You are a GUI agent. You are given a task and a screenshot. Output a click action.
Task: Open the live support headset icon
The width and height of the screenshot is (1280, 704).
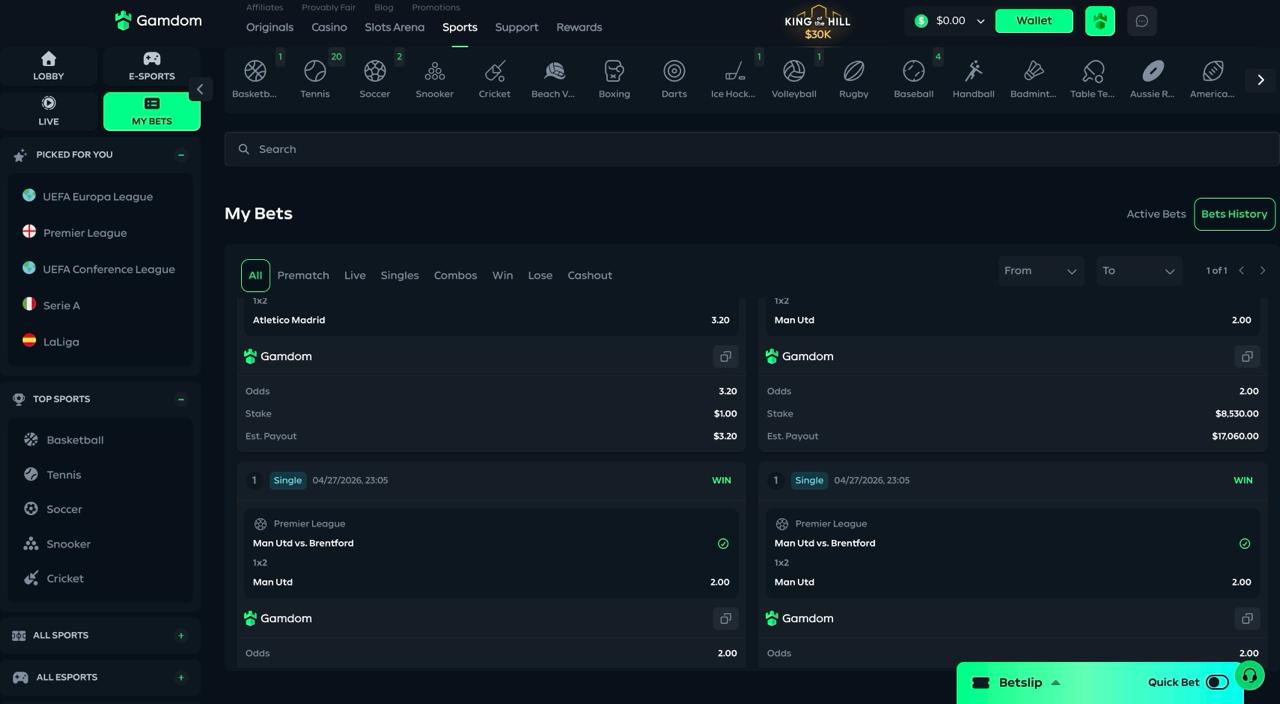(x=1249, y=676)
